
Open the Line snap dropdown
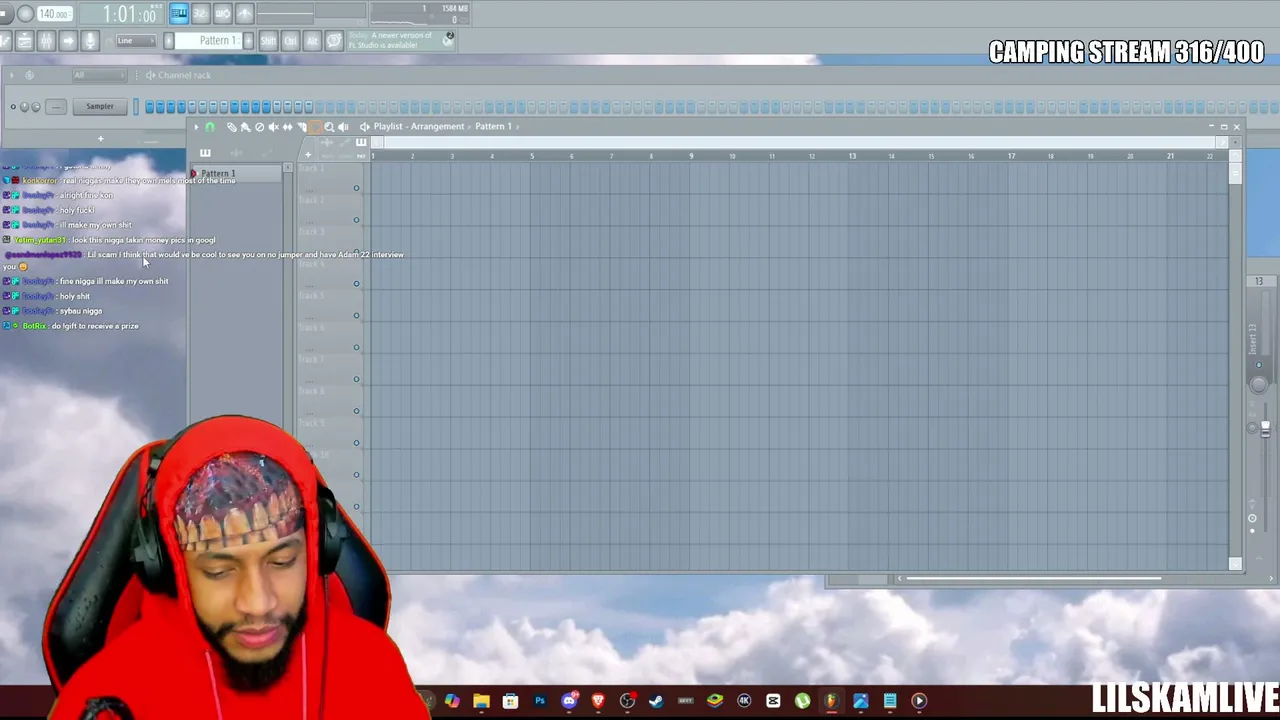134,41
